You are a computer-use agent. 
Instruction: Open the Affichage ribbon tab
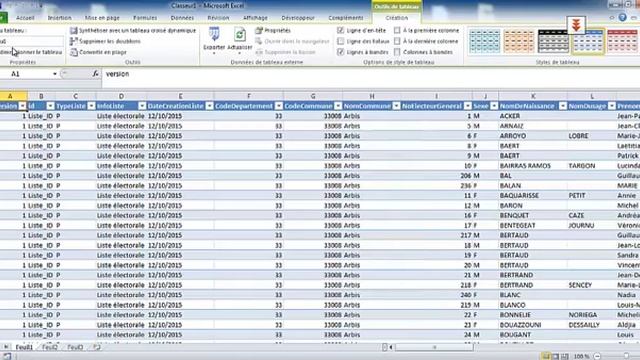pos(255,18)
